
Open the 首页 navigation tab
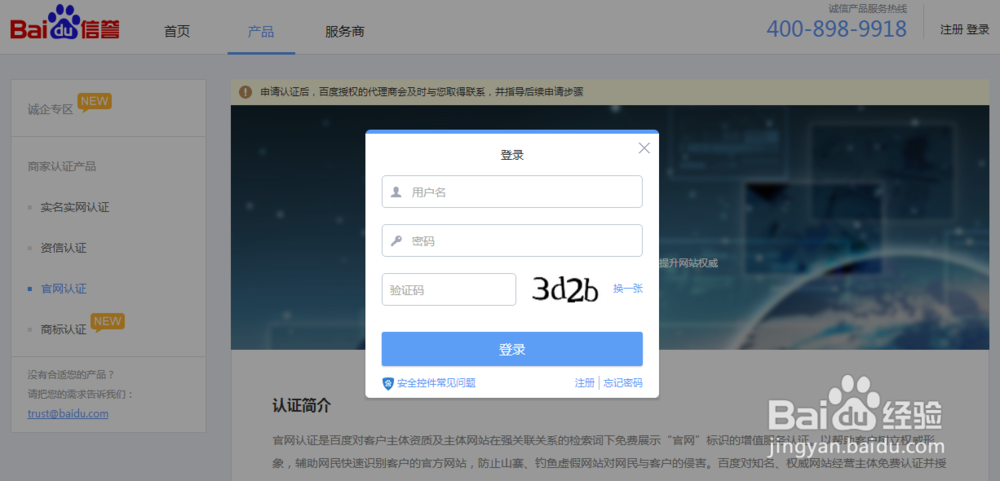click(x=177, y=31)
